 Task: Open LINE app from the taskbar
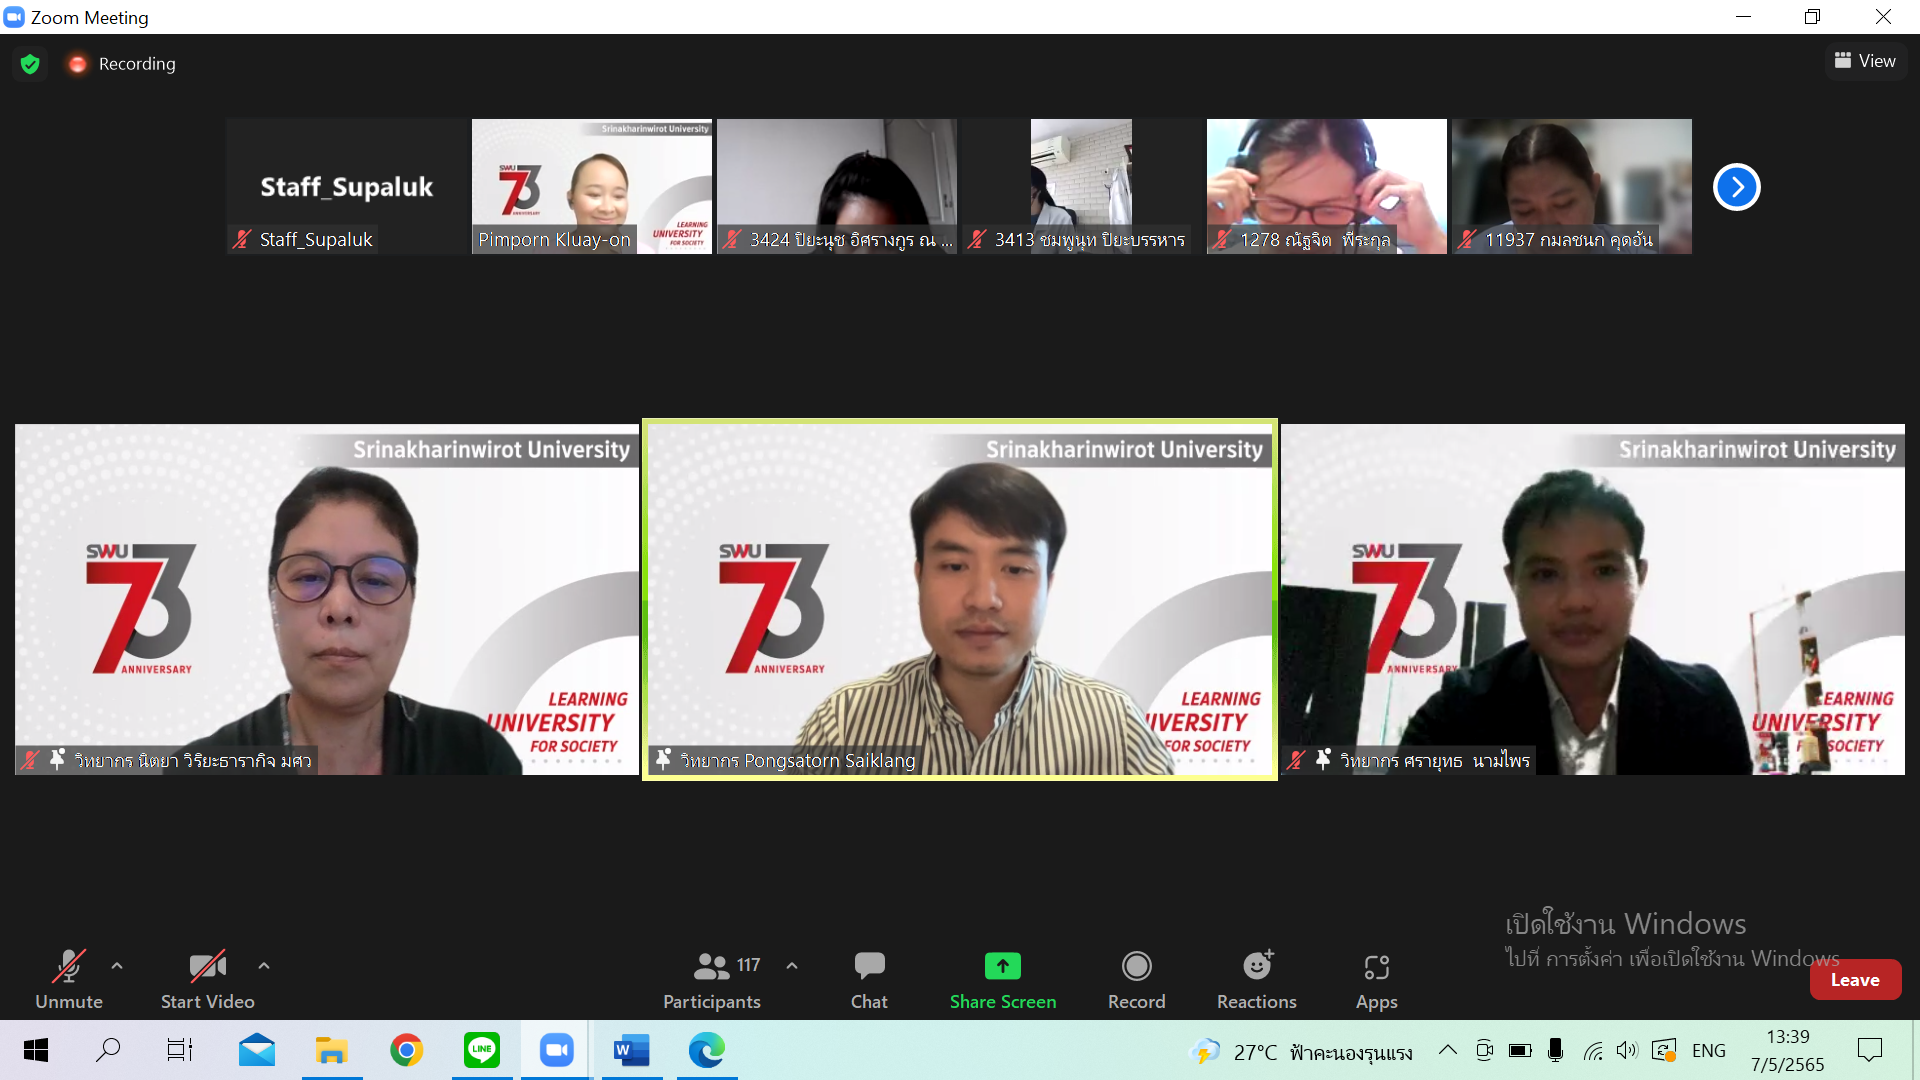[x=482, y=1050]
